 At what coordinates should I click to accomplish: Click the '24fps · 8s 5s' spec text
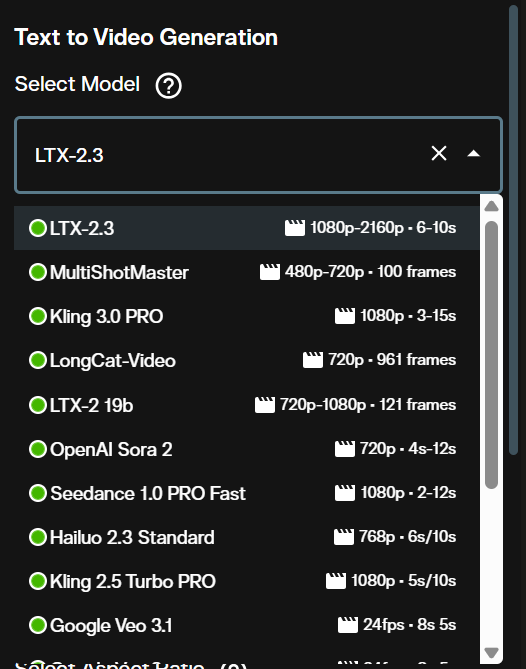tap(410, 625)
